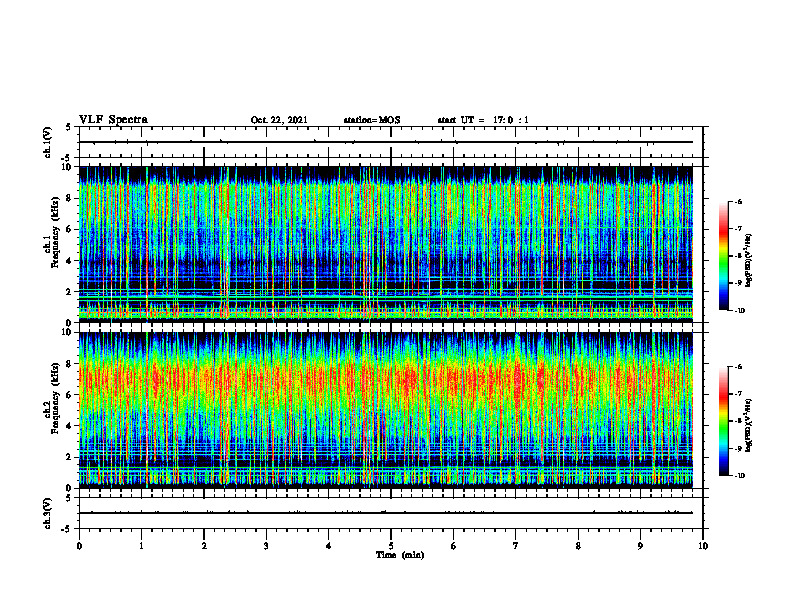This screenshot has width=792, height=612.
Task: Click the ch.2 frequency tick "4"
Action: pyautogui.click(x=70, y=426)
